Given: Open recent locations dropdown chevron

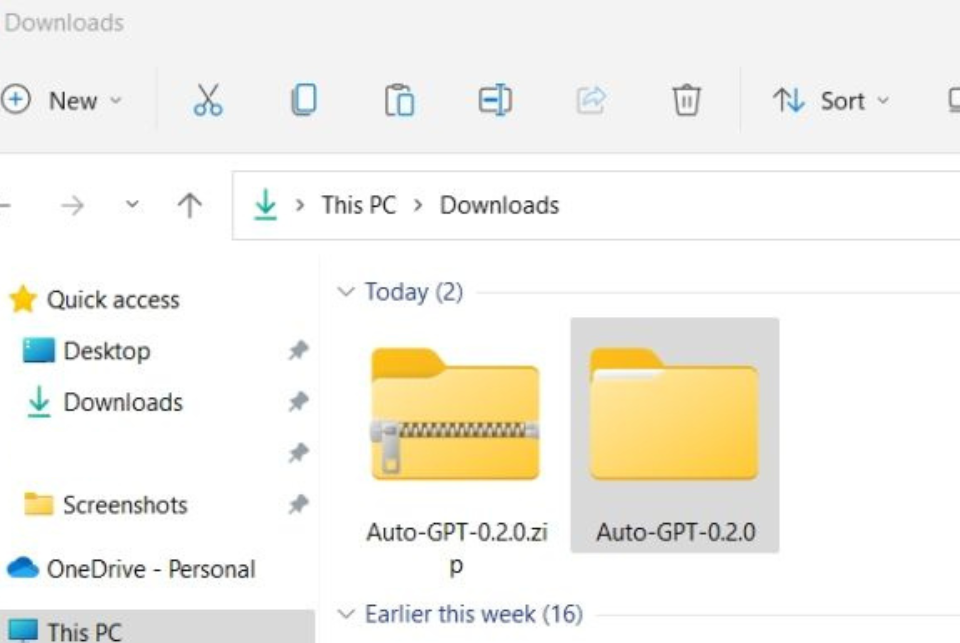Looking at the screenshot, I should [131, 205].
